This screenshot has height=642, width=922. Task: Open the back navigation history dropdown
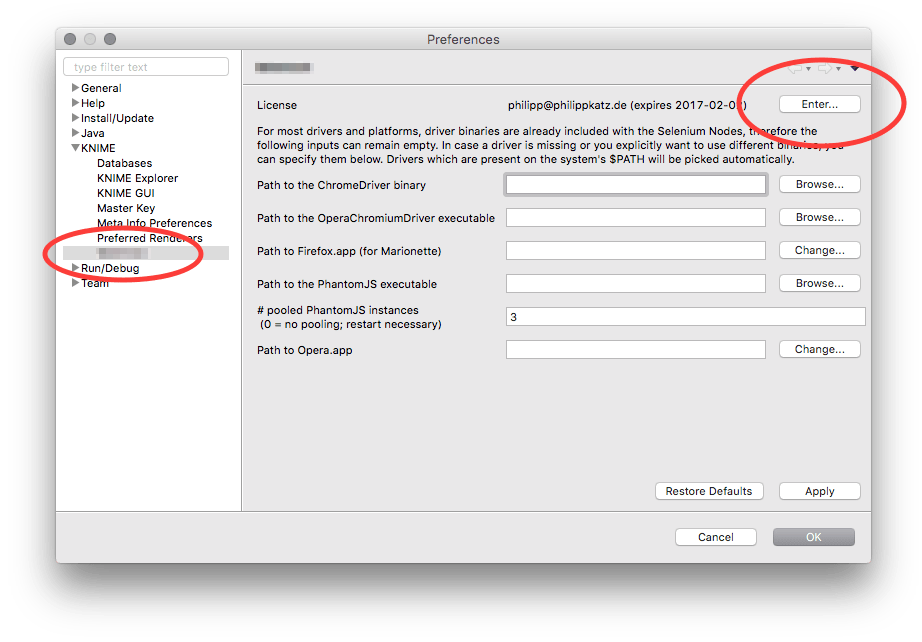pos(809,69)
